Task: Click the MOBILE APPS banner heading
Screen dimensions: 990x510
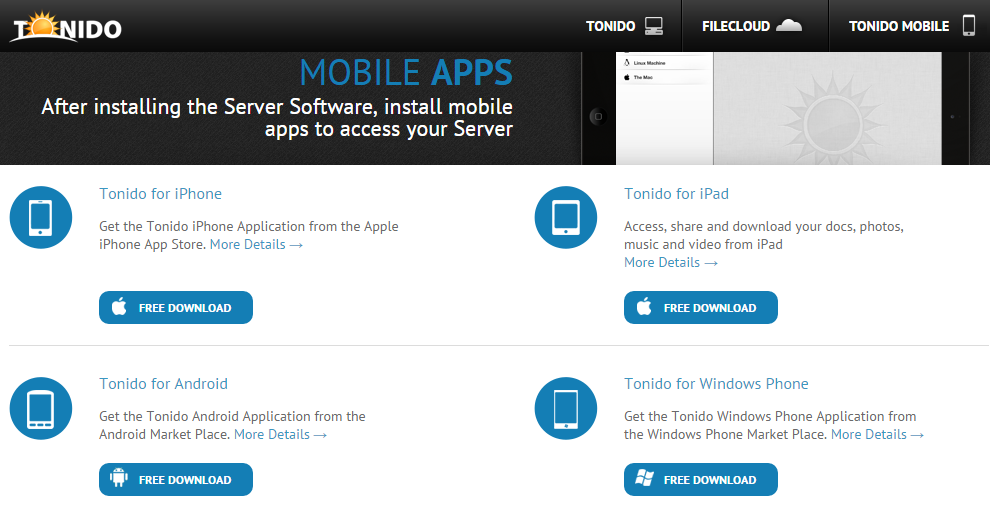Action: 405,73
